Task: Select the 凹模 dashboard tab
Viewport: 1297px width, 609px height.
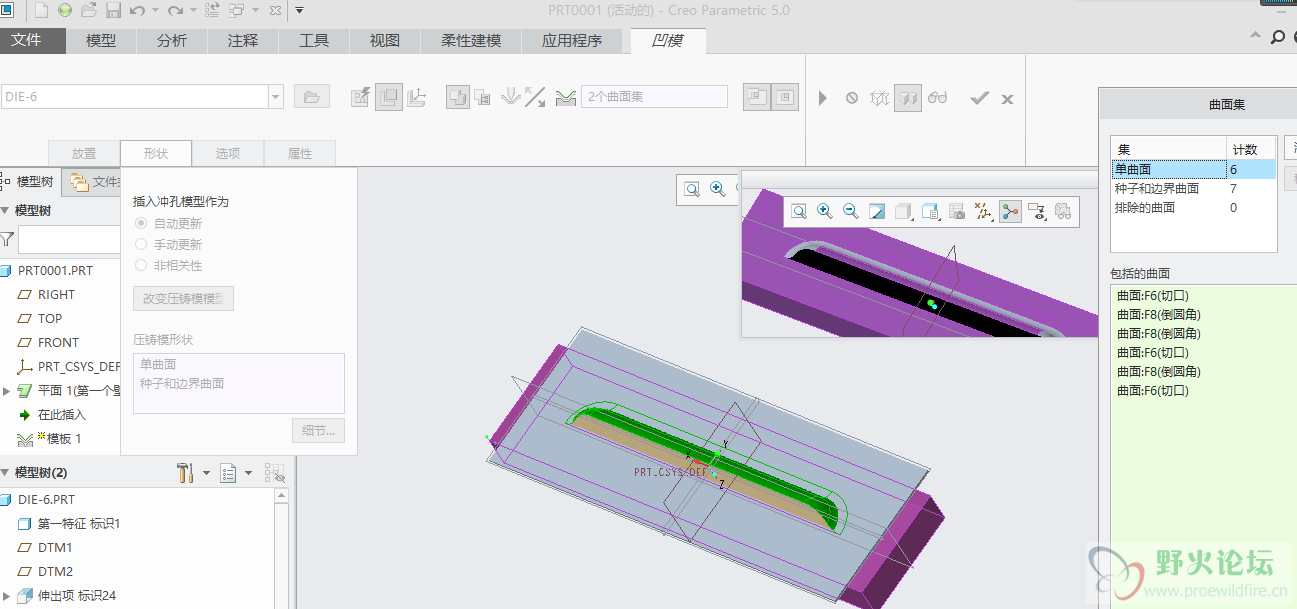Action: 668,41
